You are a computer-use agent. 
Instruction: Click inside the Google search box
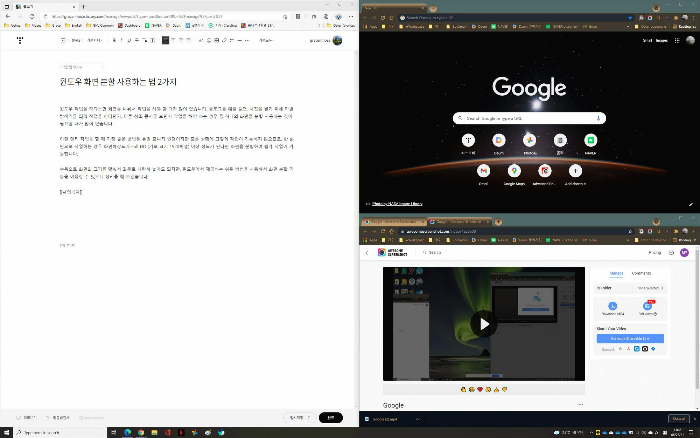(529, 118)
